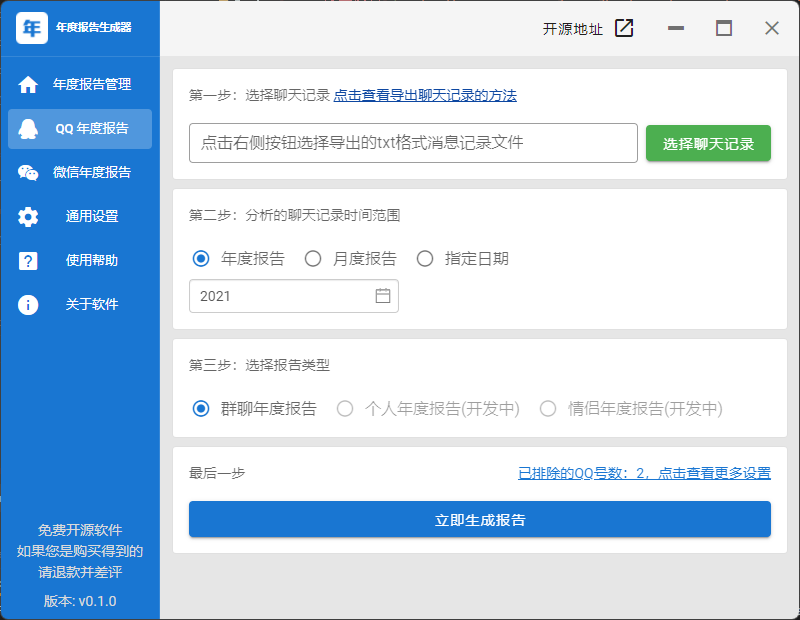Open link 已排除的QQ号数：2，点击查看更多设置
The width and height of the screenshot is (800, 620).
point(644,474)
